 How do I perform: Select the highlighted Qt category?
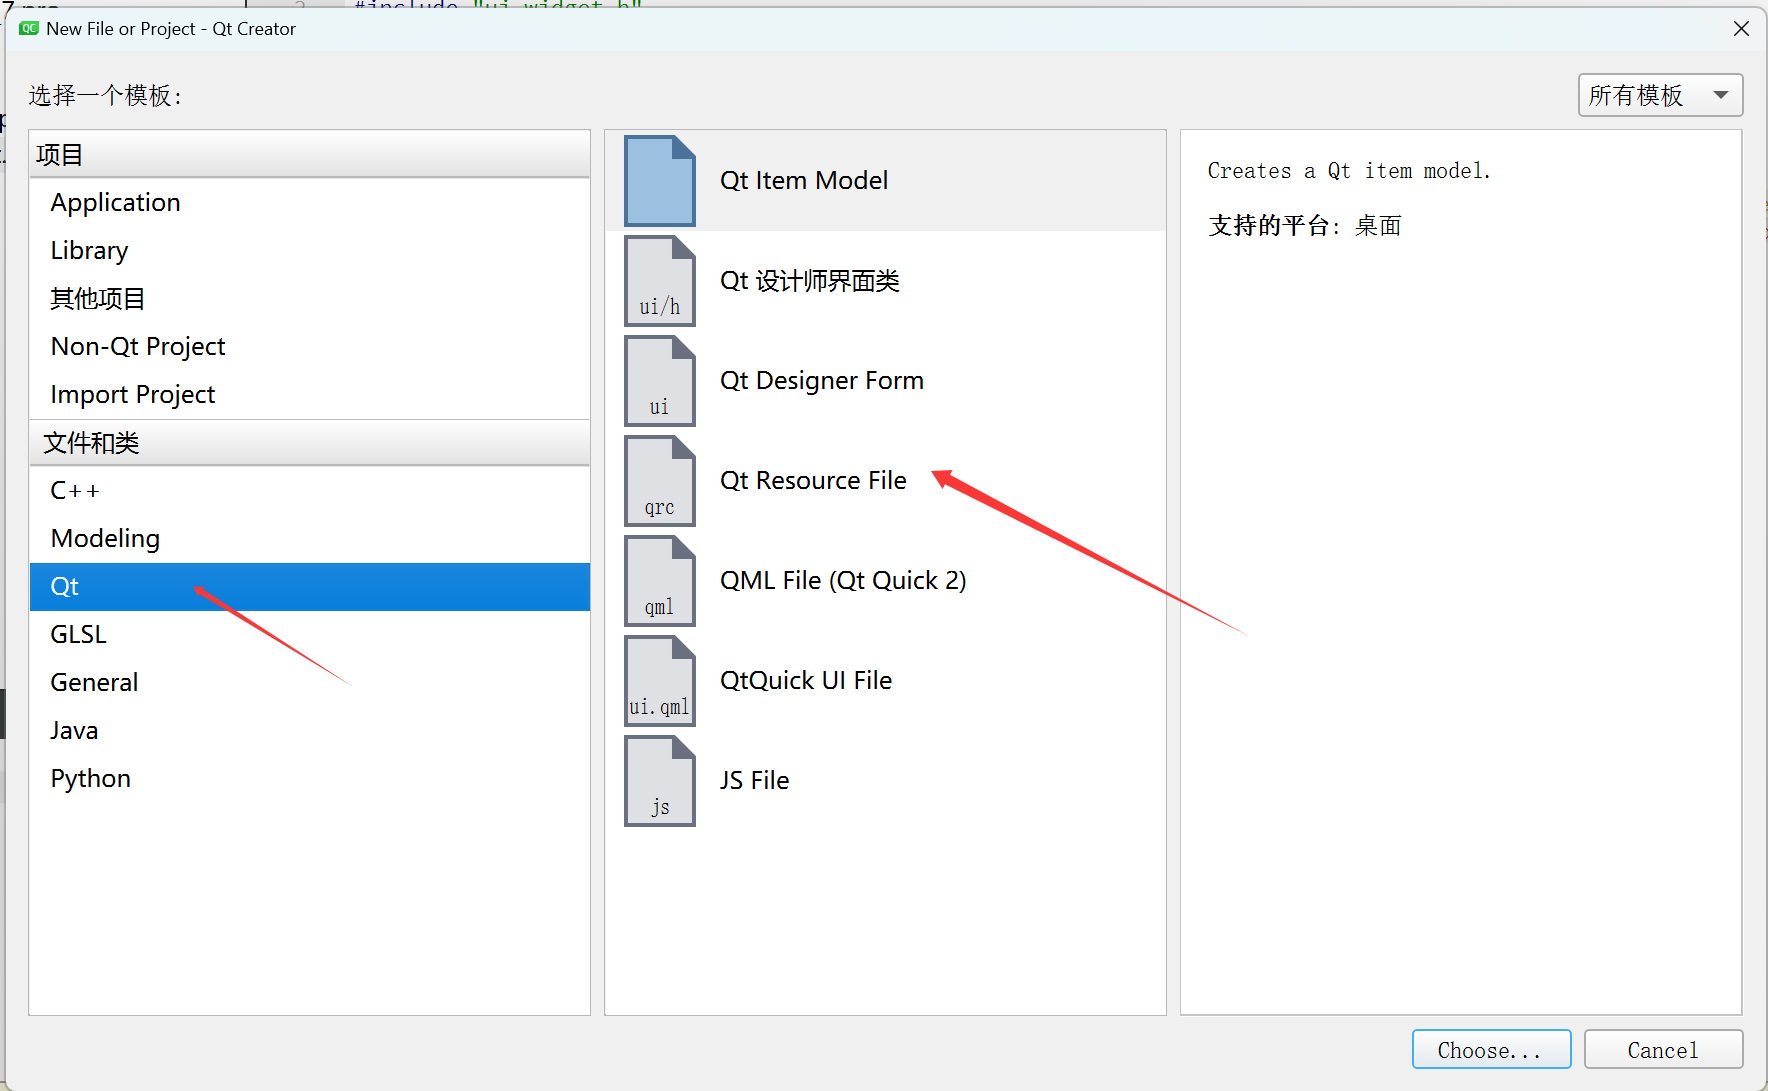[310, 586]
